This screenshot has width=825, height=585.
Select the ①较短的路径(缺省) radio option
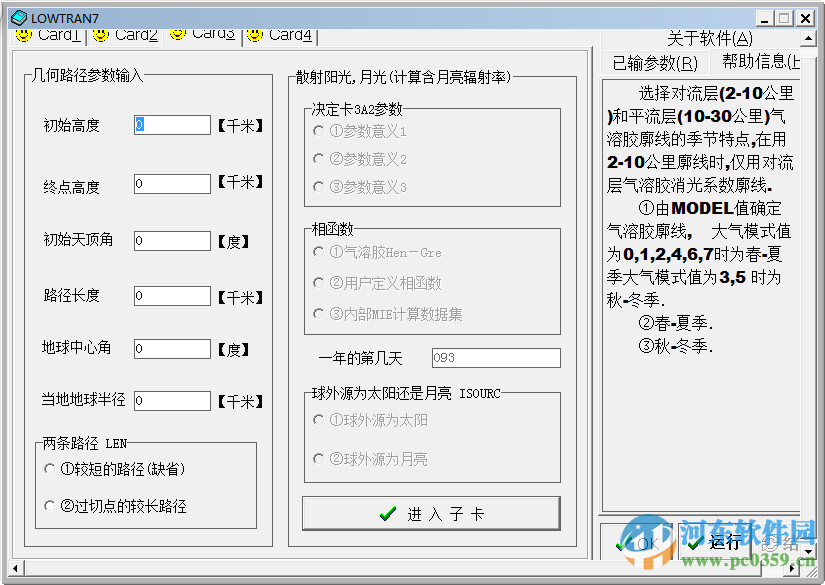pos(51,467)
